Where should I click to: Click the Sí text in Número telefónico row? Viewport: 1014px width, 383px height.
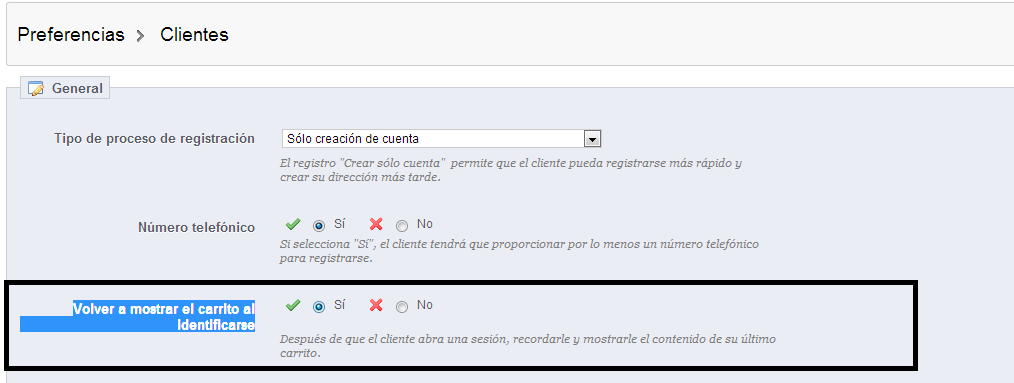tap(340, 224)
